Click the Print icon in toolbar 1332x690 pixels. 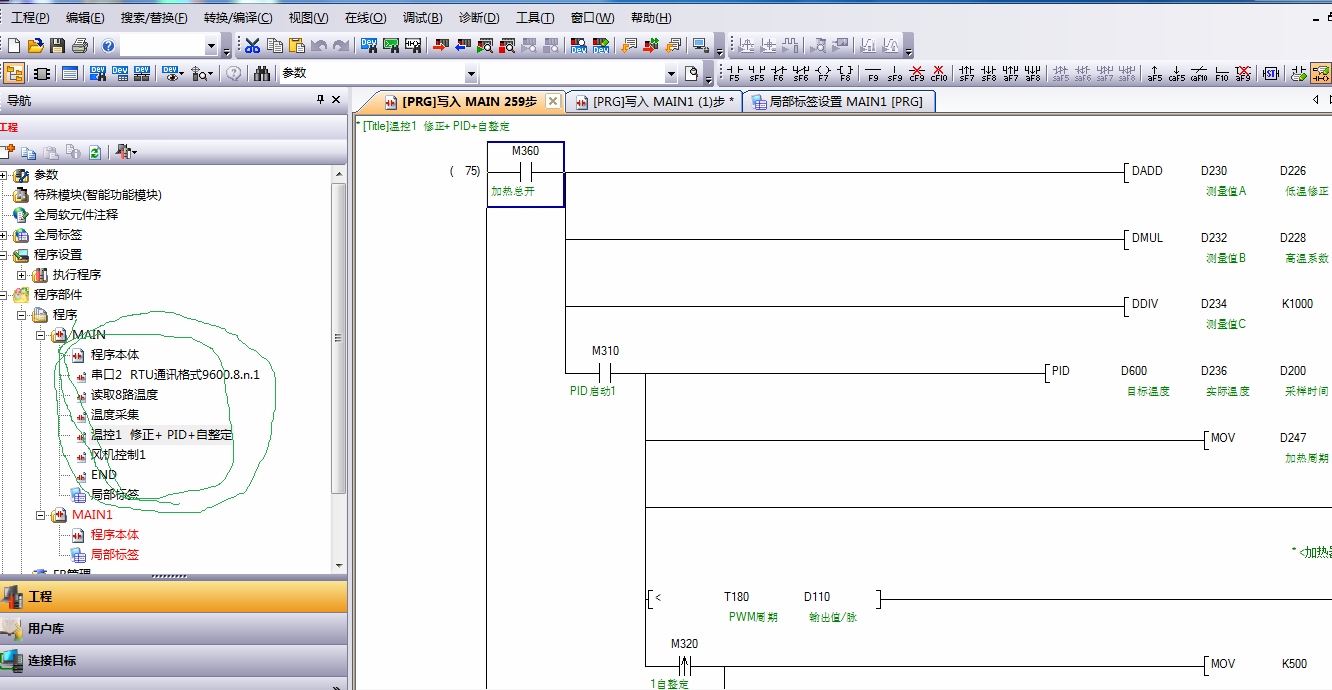pyautogui.click(x=80, y=46)
